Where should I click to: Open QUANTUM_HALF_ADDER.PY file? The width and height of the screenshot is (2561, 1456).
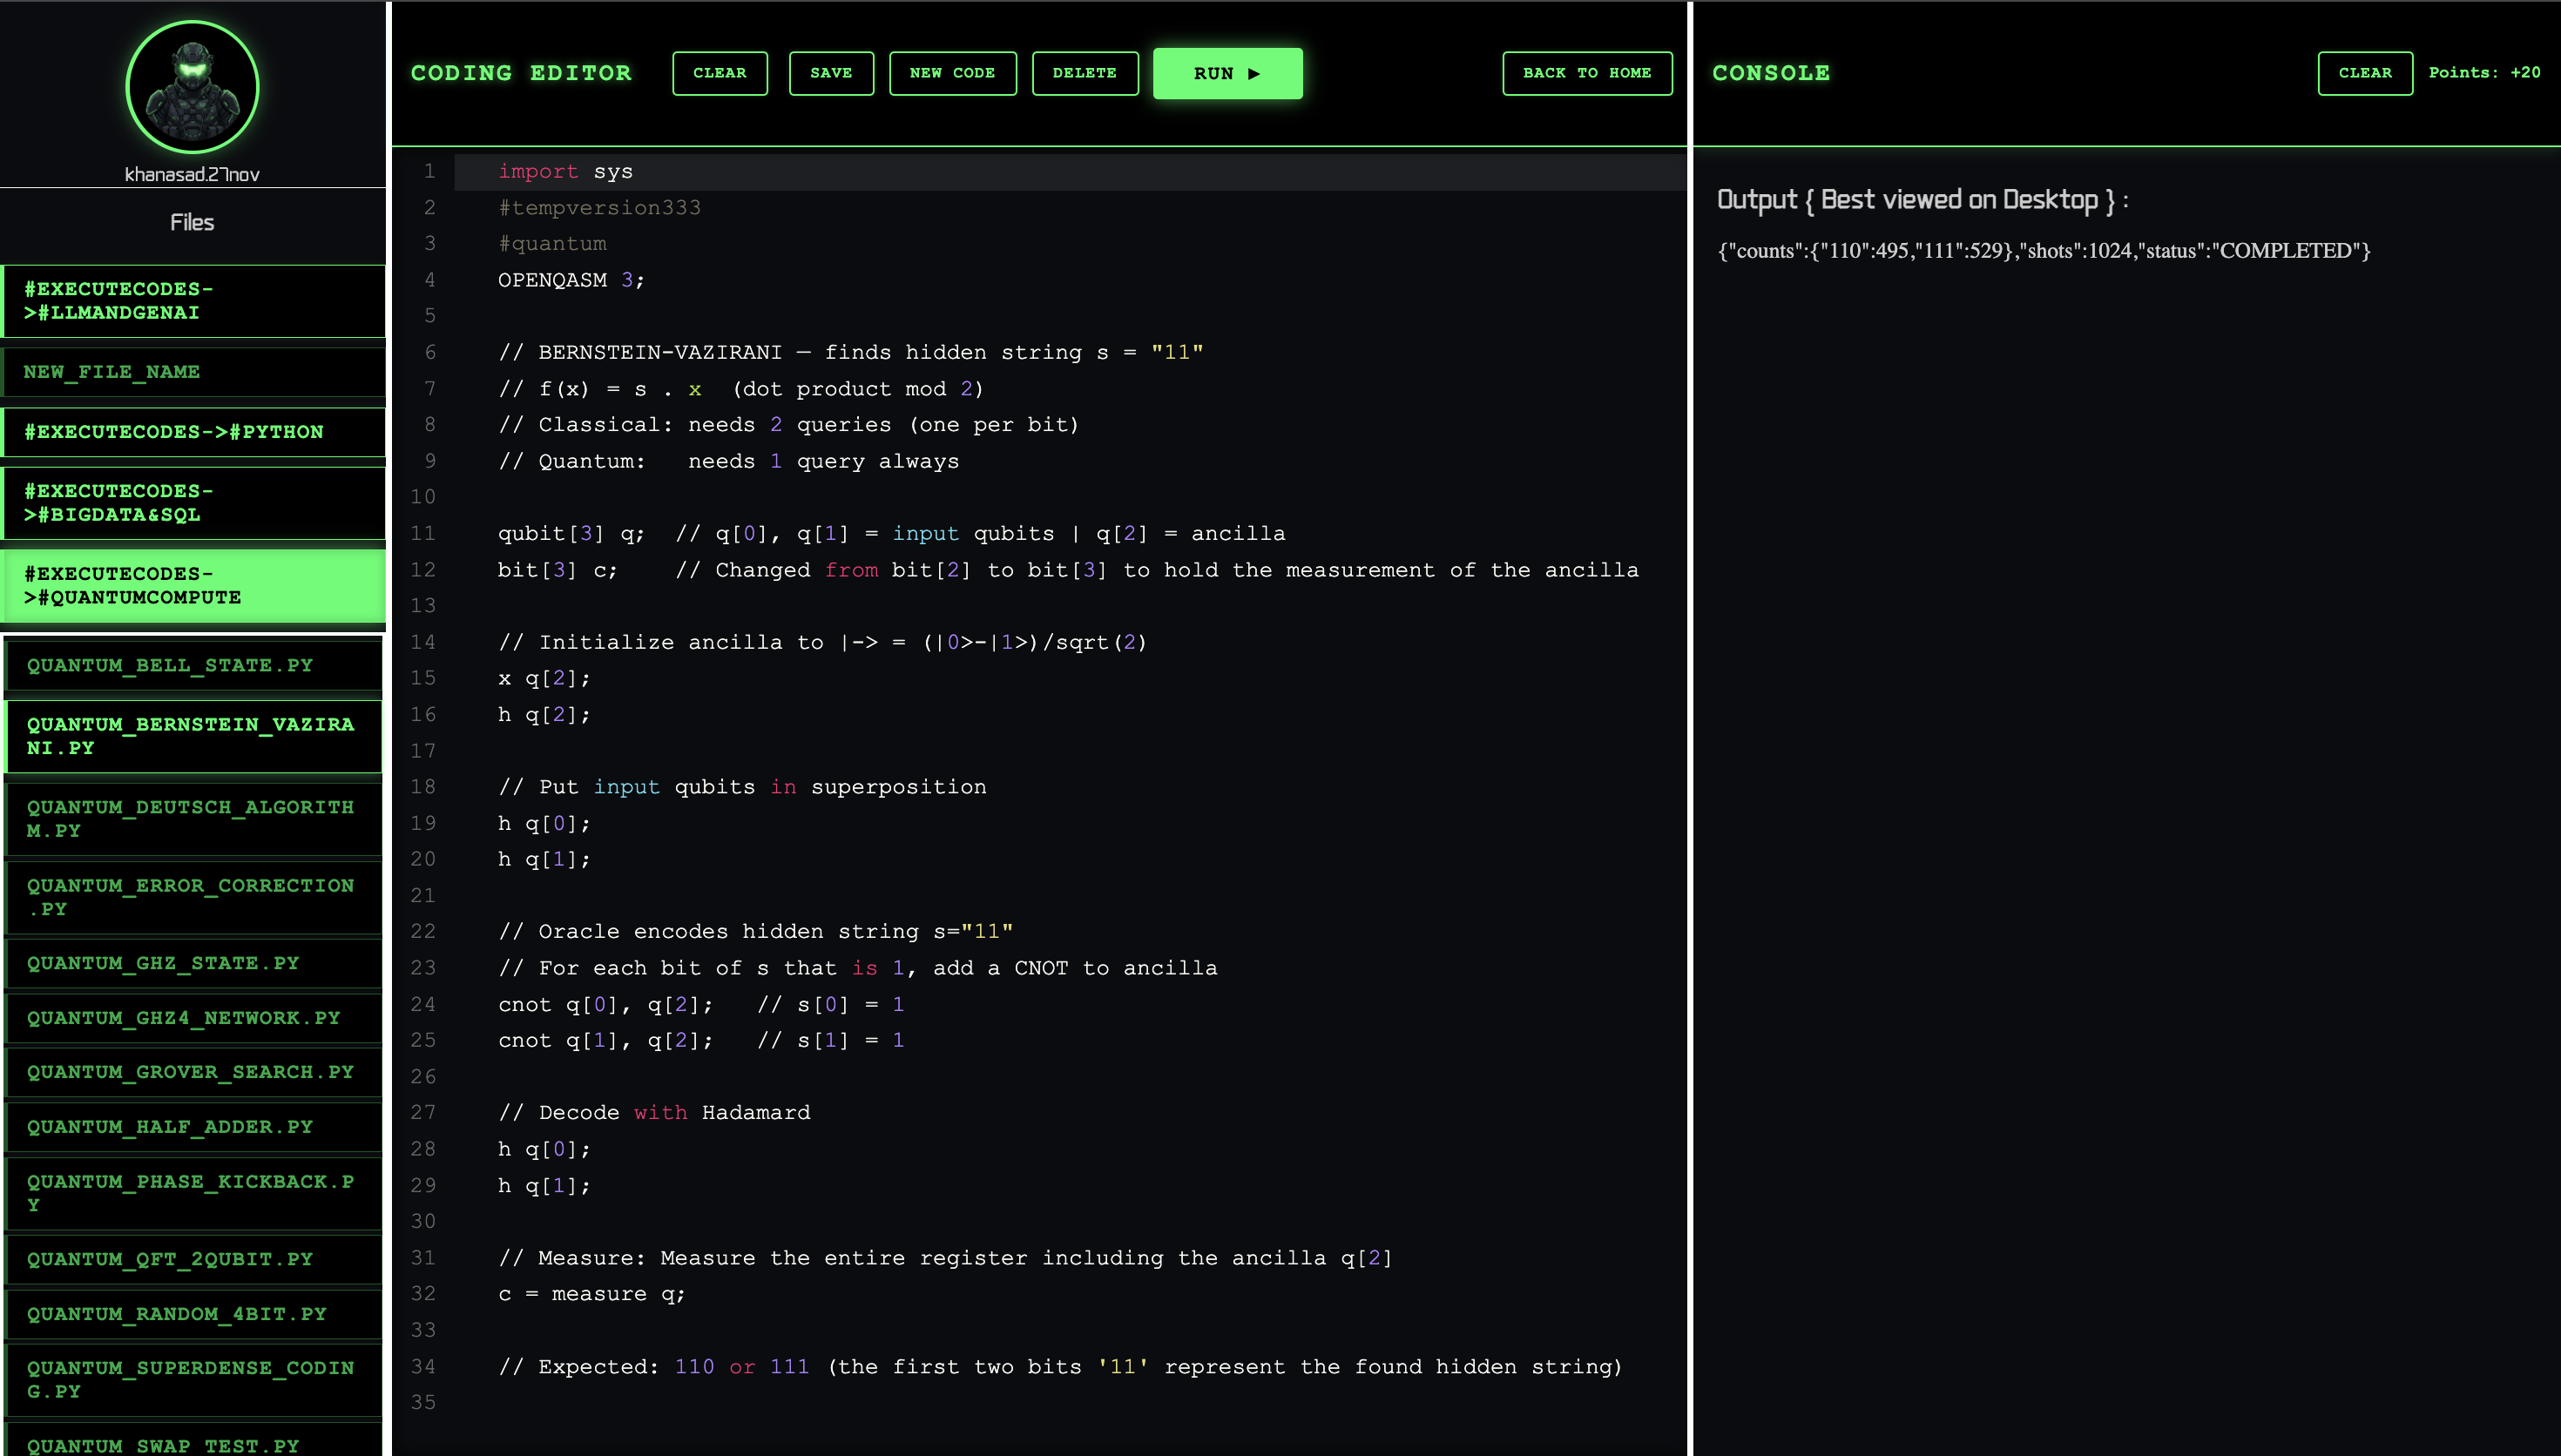tap(194, 1127)
